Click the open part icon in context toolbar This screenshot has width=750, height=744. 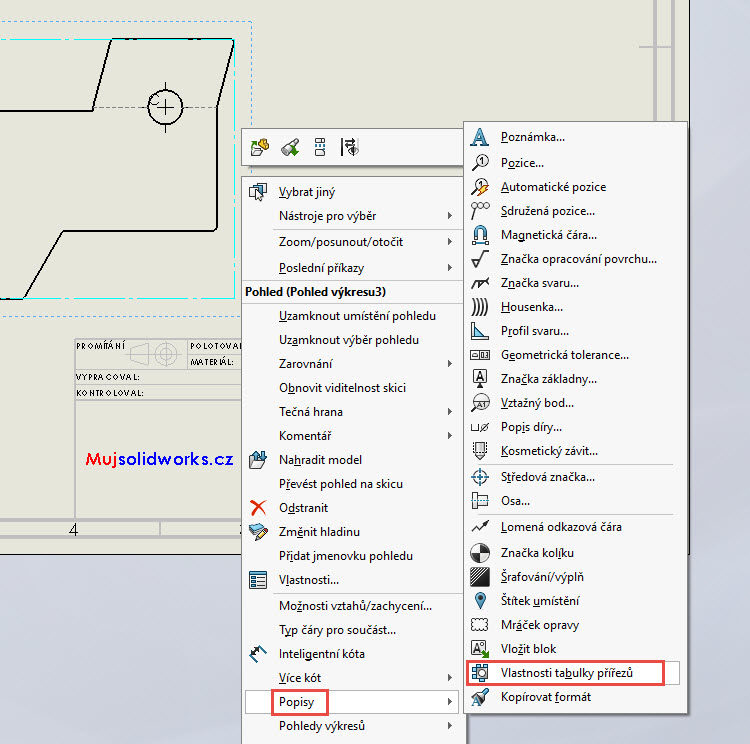(260, 147)
